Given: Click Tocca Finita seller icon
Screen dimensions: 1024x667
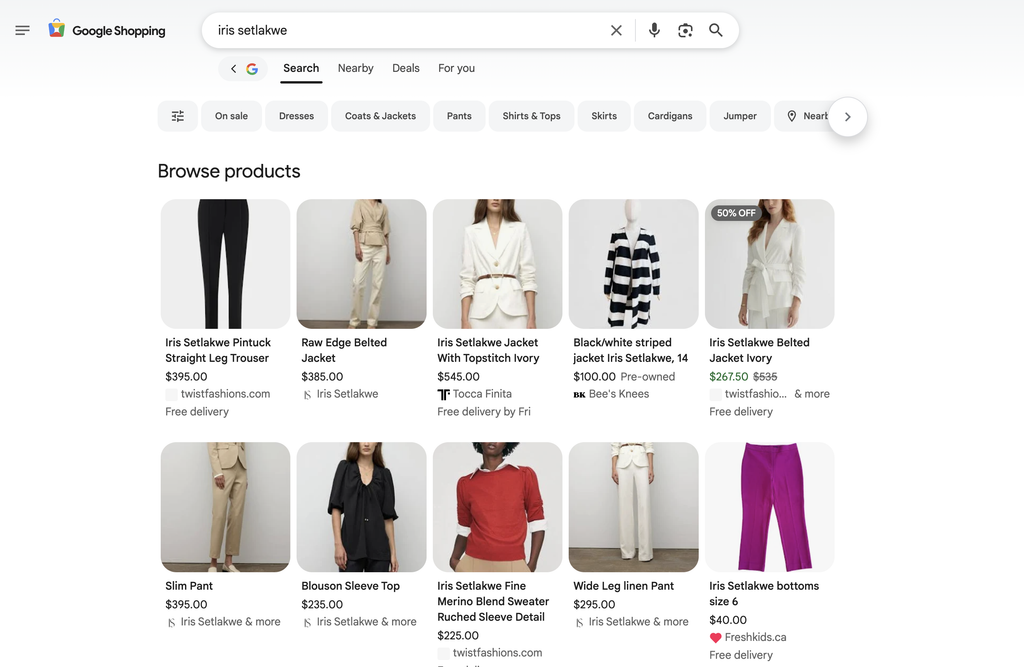Looking at the screenshot, I should click(x=443, y=394).
